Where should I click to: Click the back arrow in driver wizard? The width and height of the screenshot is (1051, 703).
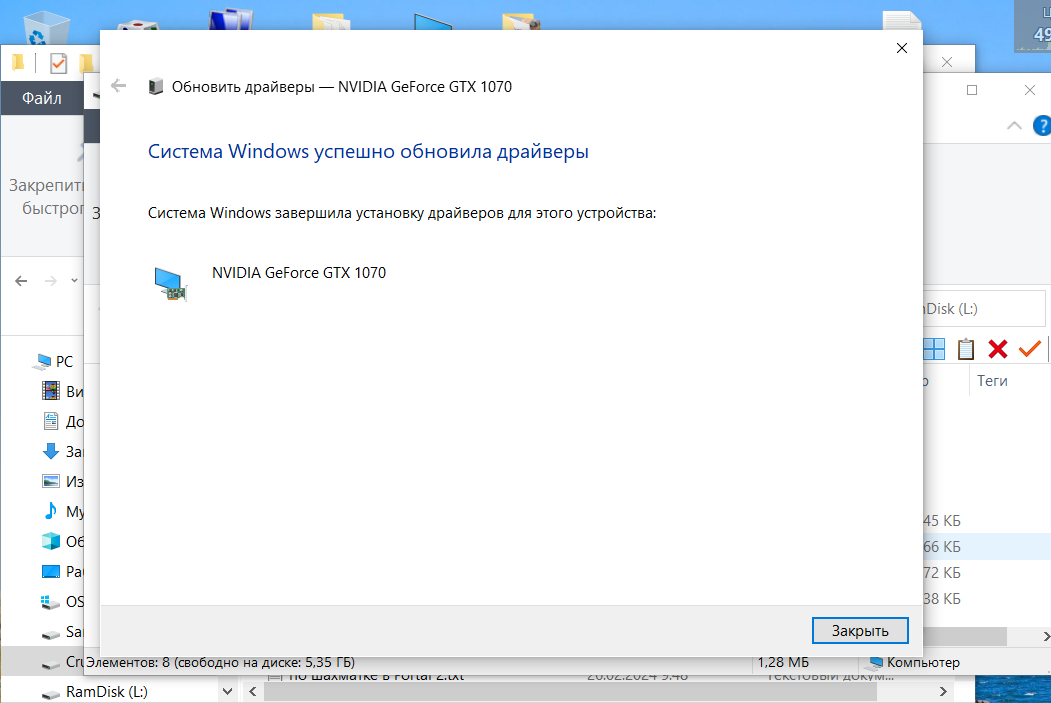click(x=119, y=86)
